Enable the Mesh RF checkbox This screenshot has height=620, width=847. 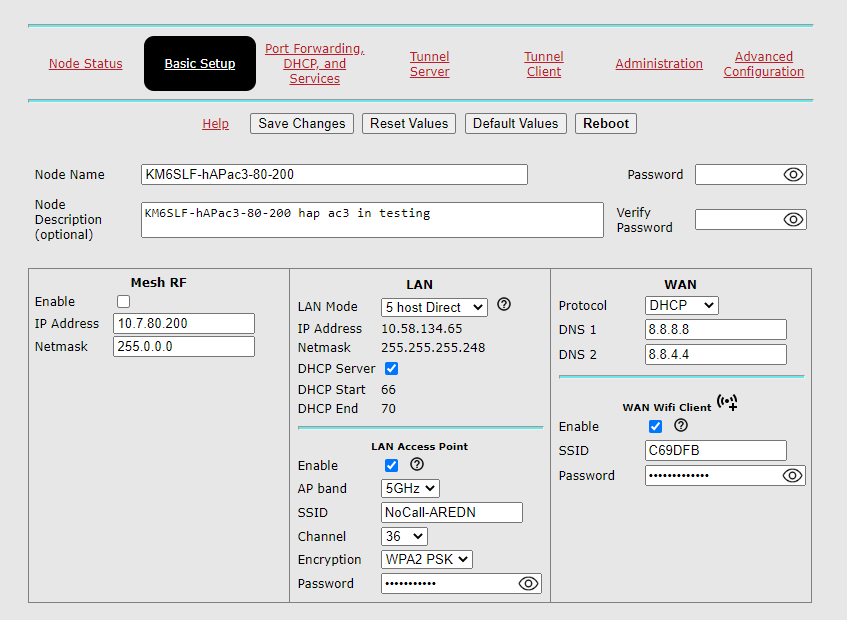pyautogui.click(x=123, y=301)
